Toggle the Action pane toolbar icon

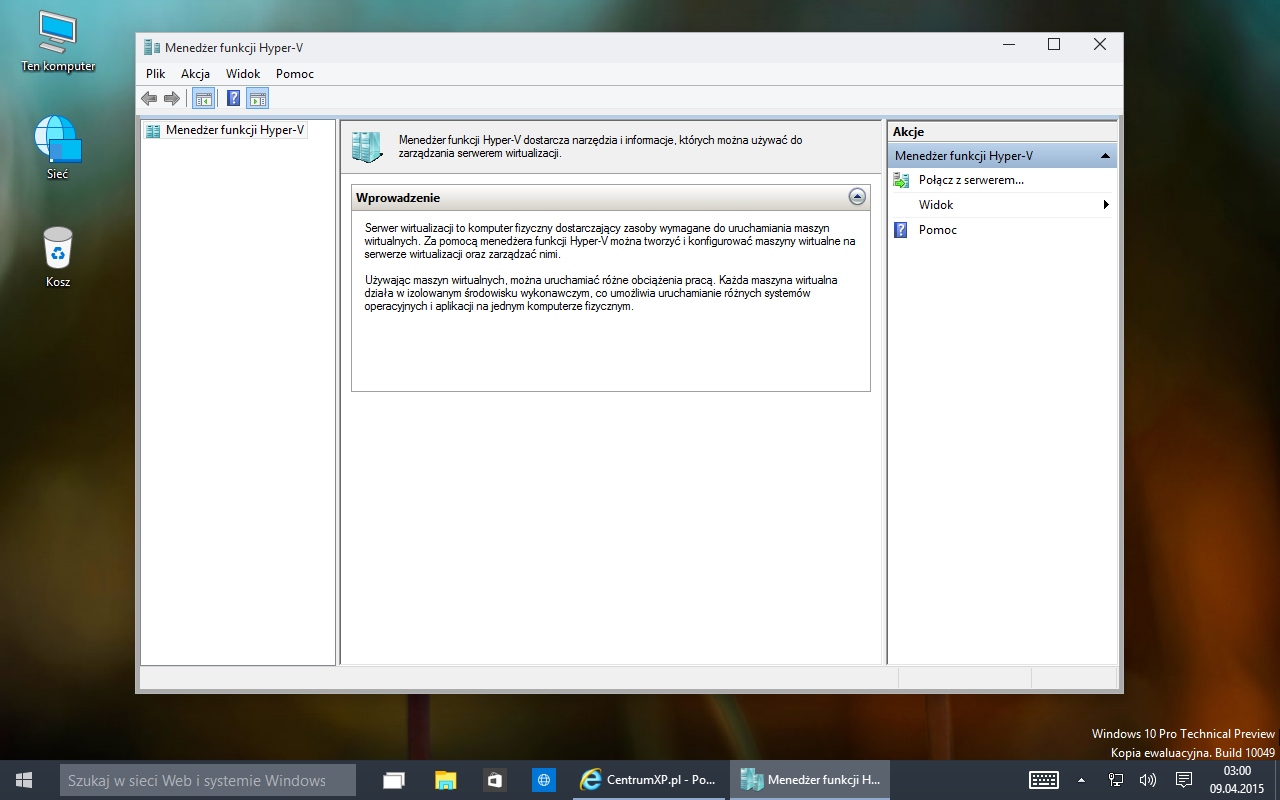pyautogui.click(x=258, y=98)
